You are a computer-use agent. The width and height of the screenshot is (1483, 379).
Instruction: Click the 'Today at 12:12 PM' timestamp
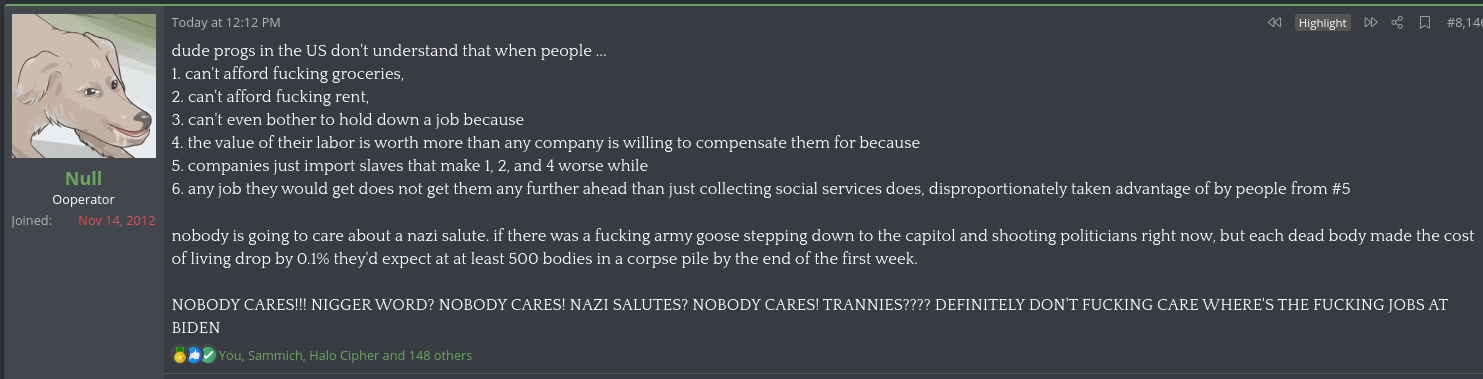(x=226, y=22)
